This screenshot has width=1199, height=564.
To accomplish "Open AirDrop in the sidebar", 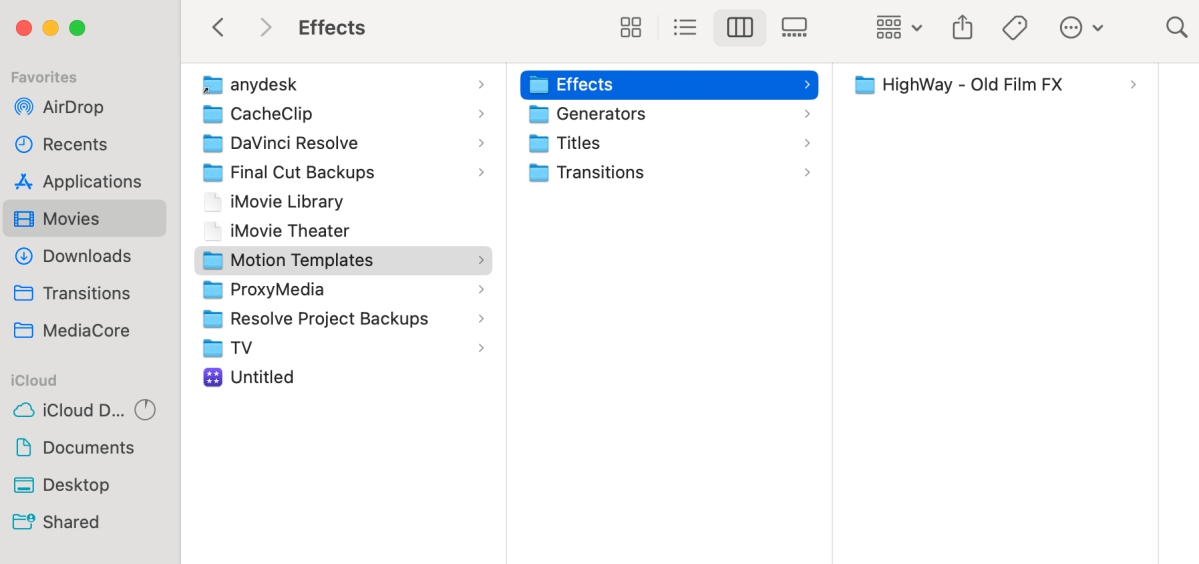I will point(73,107).
